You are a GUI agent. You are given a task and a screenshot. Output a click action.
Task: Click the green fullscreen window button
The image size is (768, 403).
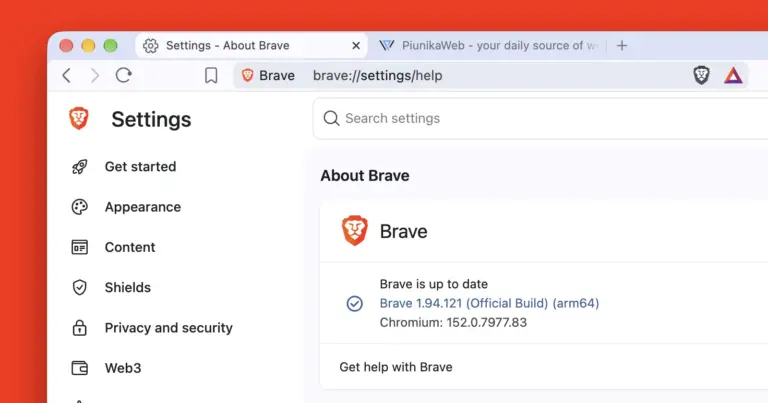click(110, 46)
